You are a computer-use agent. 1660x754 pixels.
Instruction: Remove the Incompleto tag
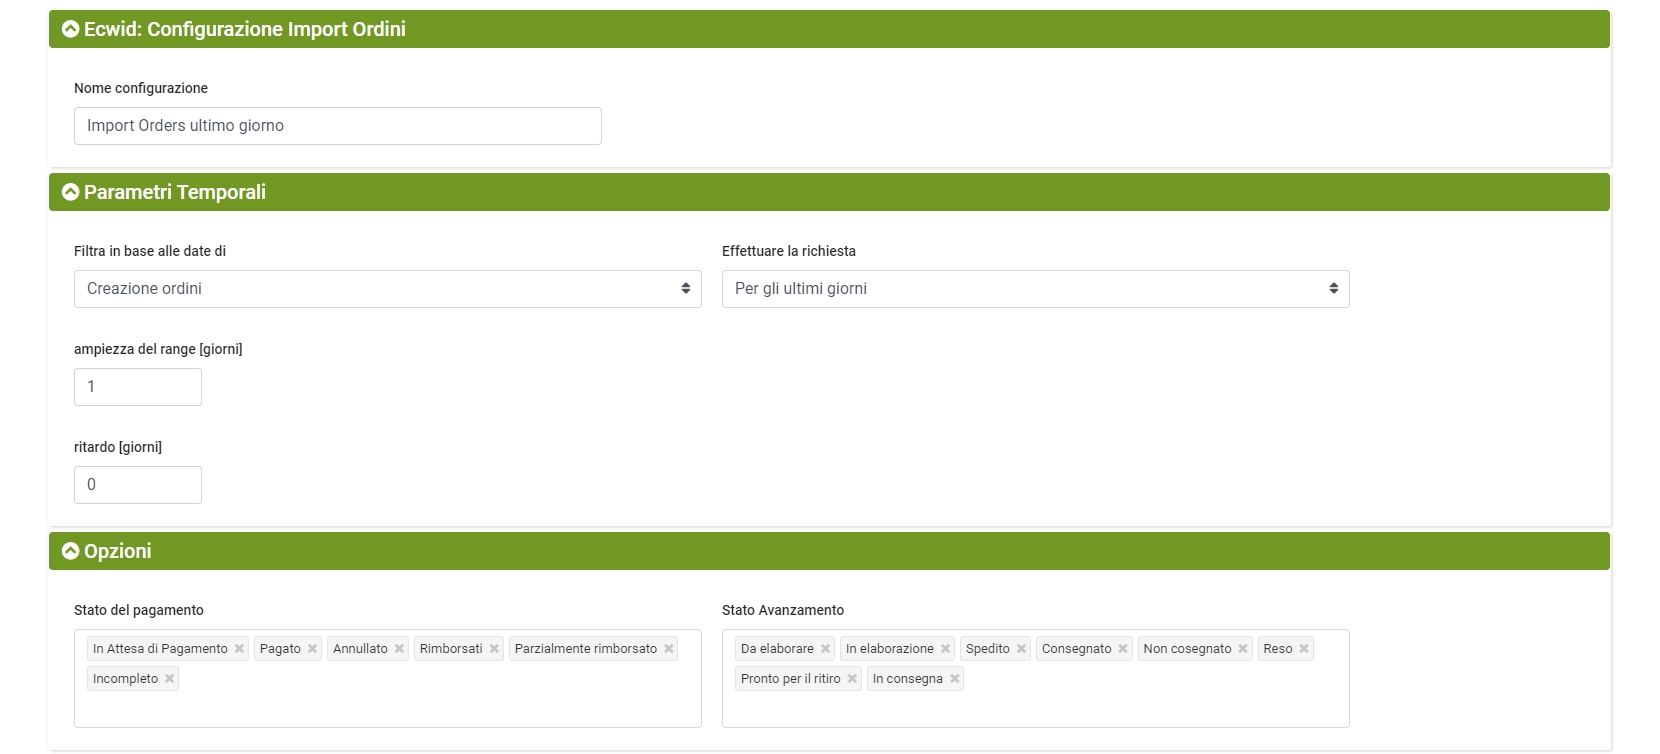(169, 679)
